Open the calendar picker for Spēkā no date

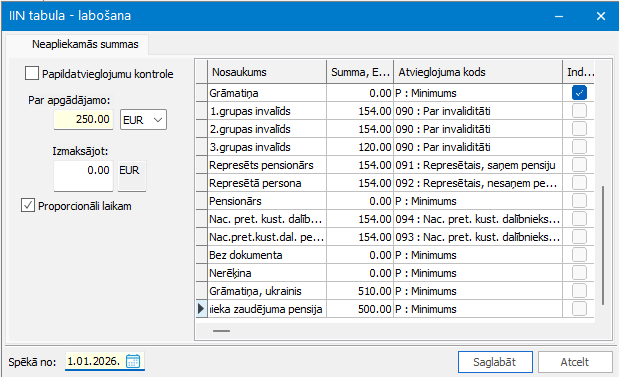[x=133, y=361]
